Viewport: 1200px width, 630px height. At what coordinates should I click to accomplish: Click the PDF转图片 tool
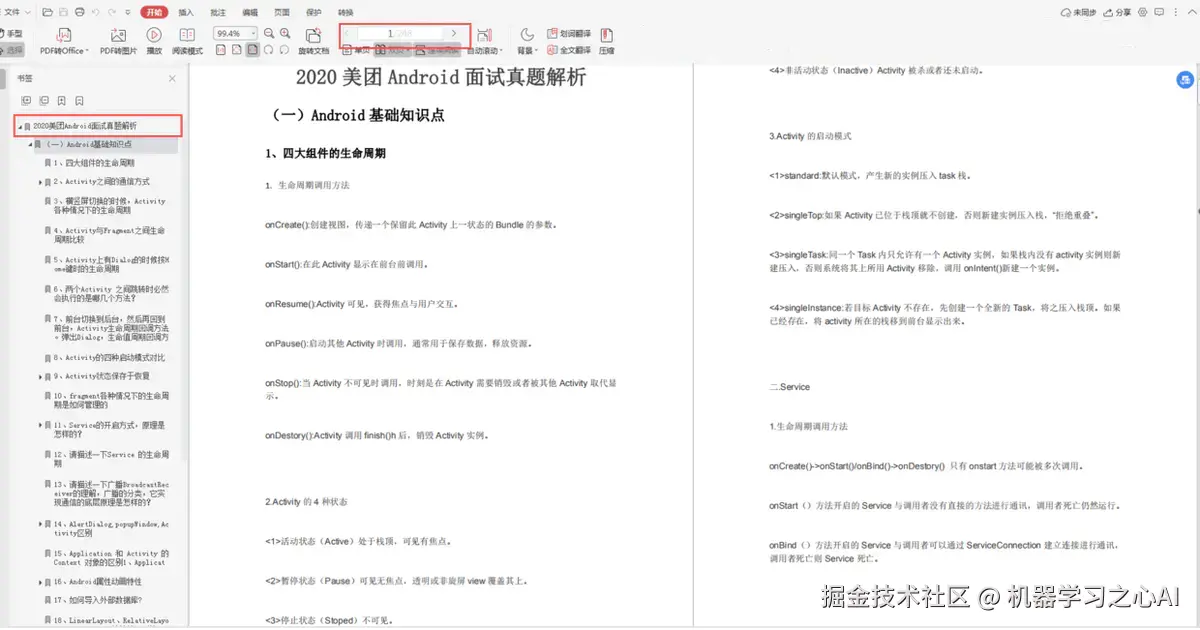[118, 41]
